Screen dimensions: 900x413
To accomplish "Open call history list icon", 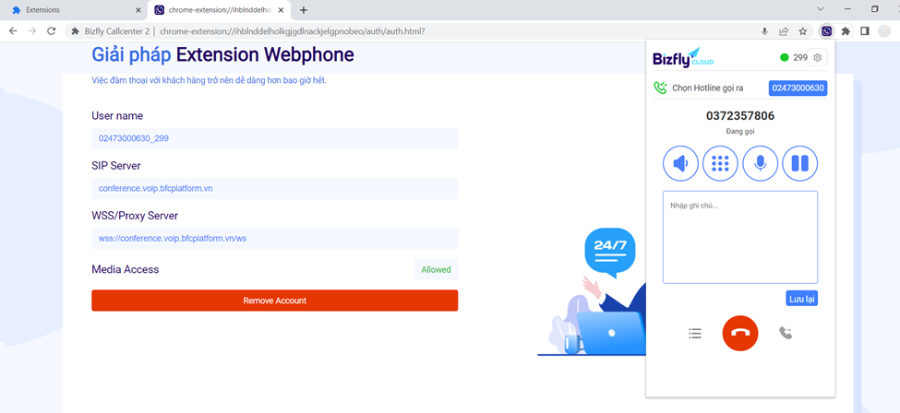I will [695, 333].
